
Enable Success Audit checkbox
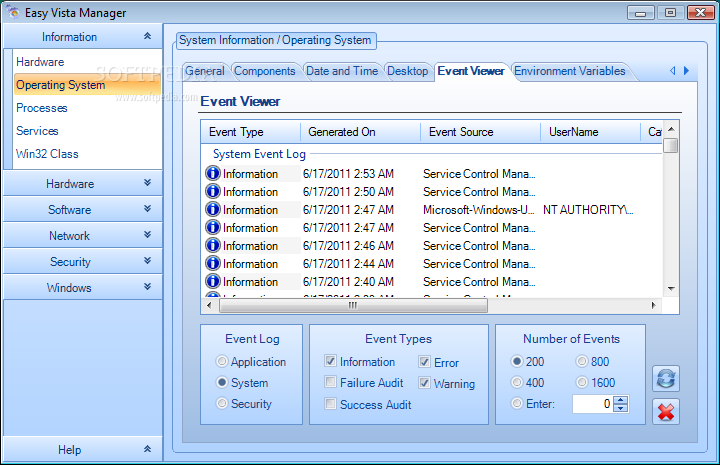tap(330, 403)
